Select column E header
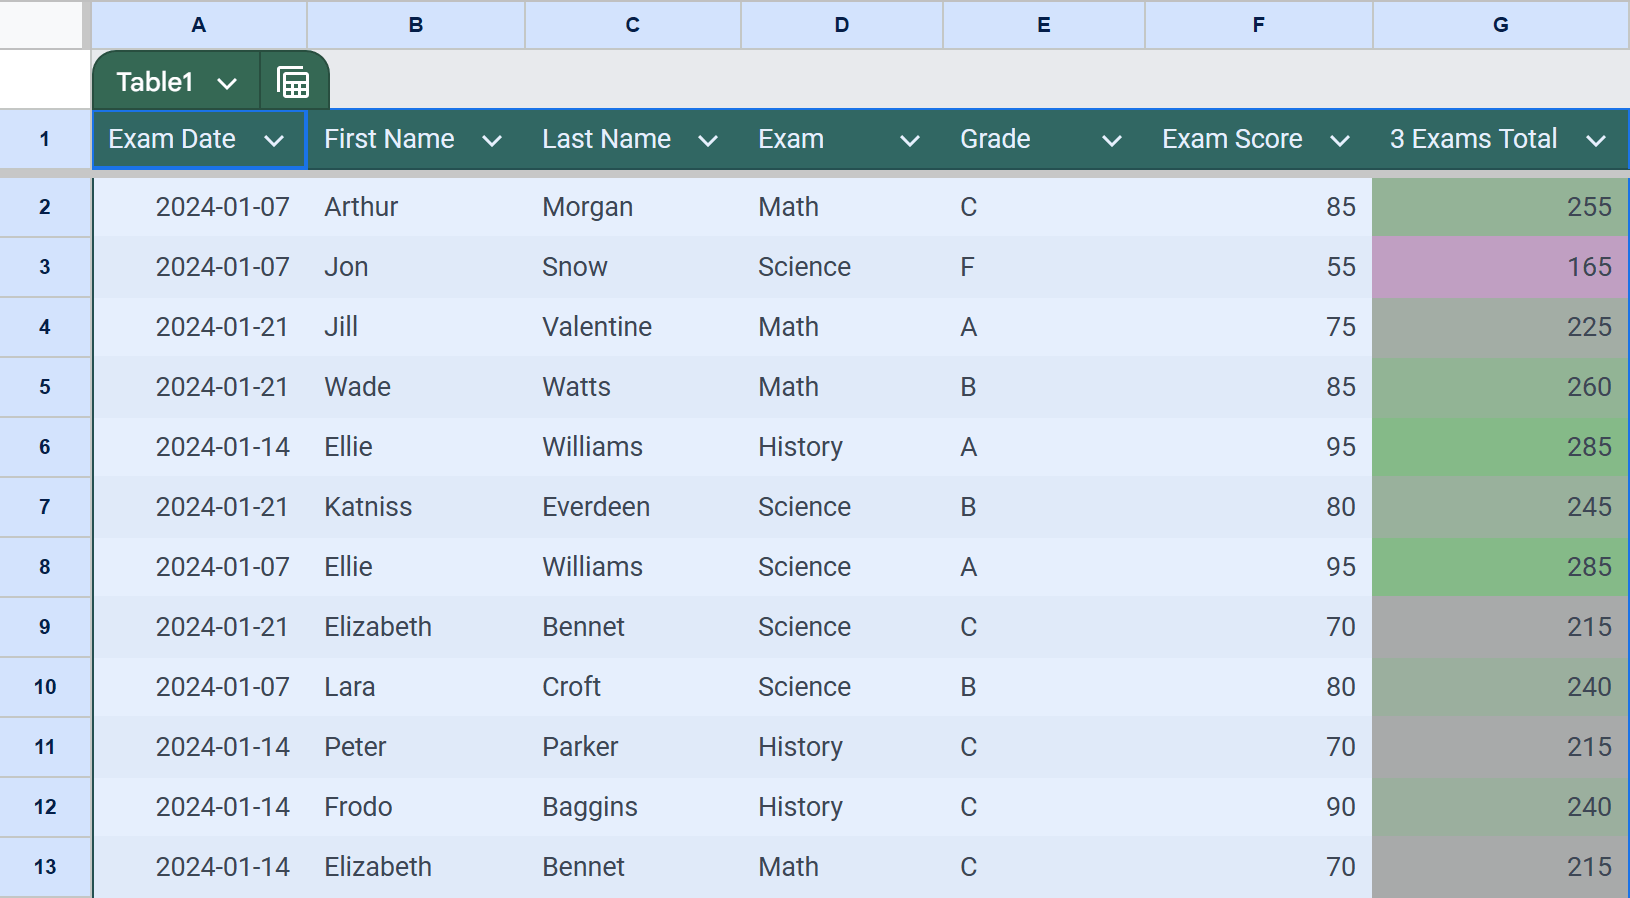Screen dimensions: 1630x898 pos(1044,25)
